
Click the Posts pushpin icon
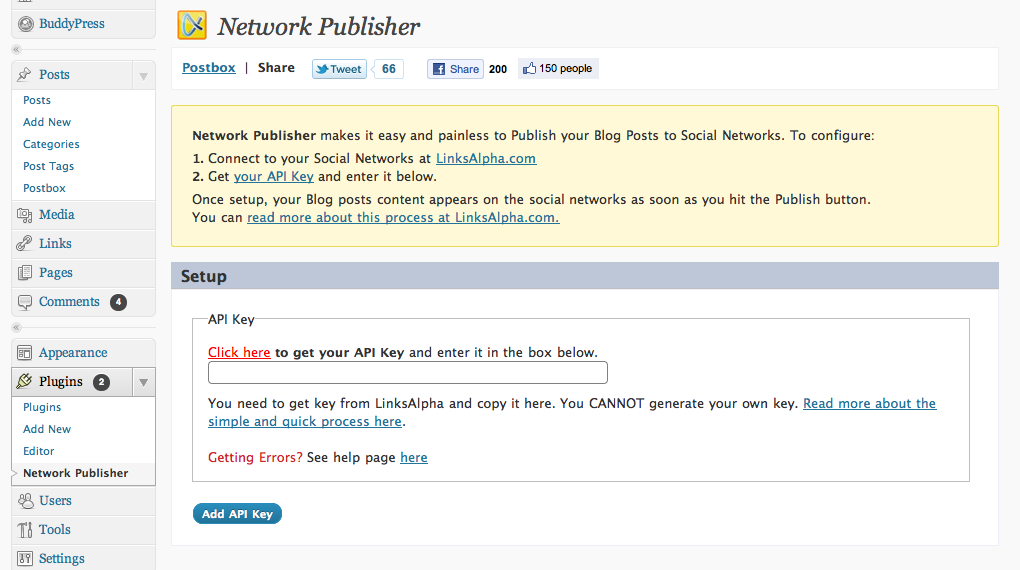[x=25, y=74]
